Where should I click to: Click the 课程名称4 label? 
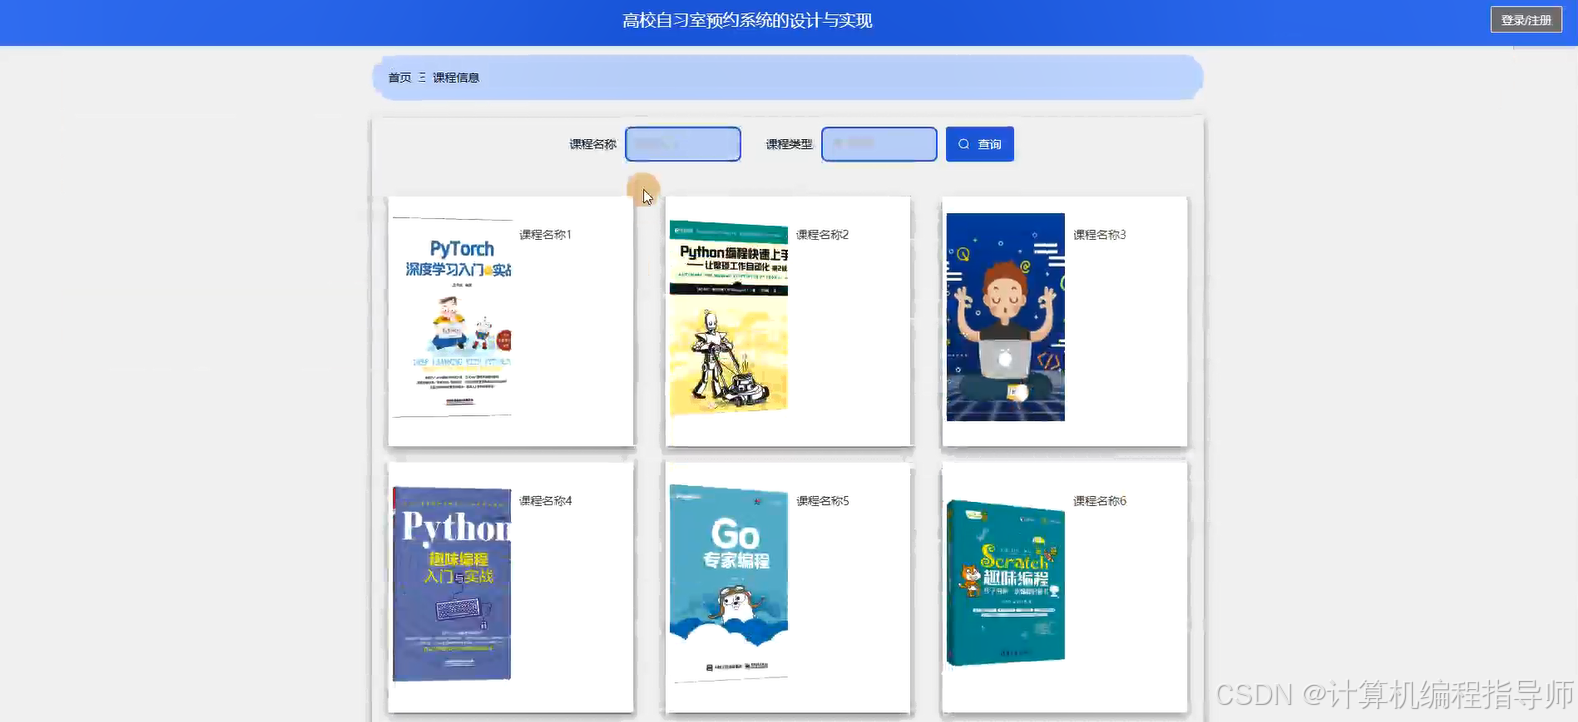545,501
